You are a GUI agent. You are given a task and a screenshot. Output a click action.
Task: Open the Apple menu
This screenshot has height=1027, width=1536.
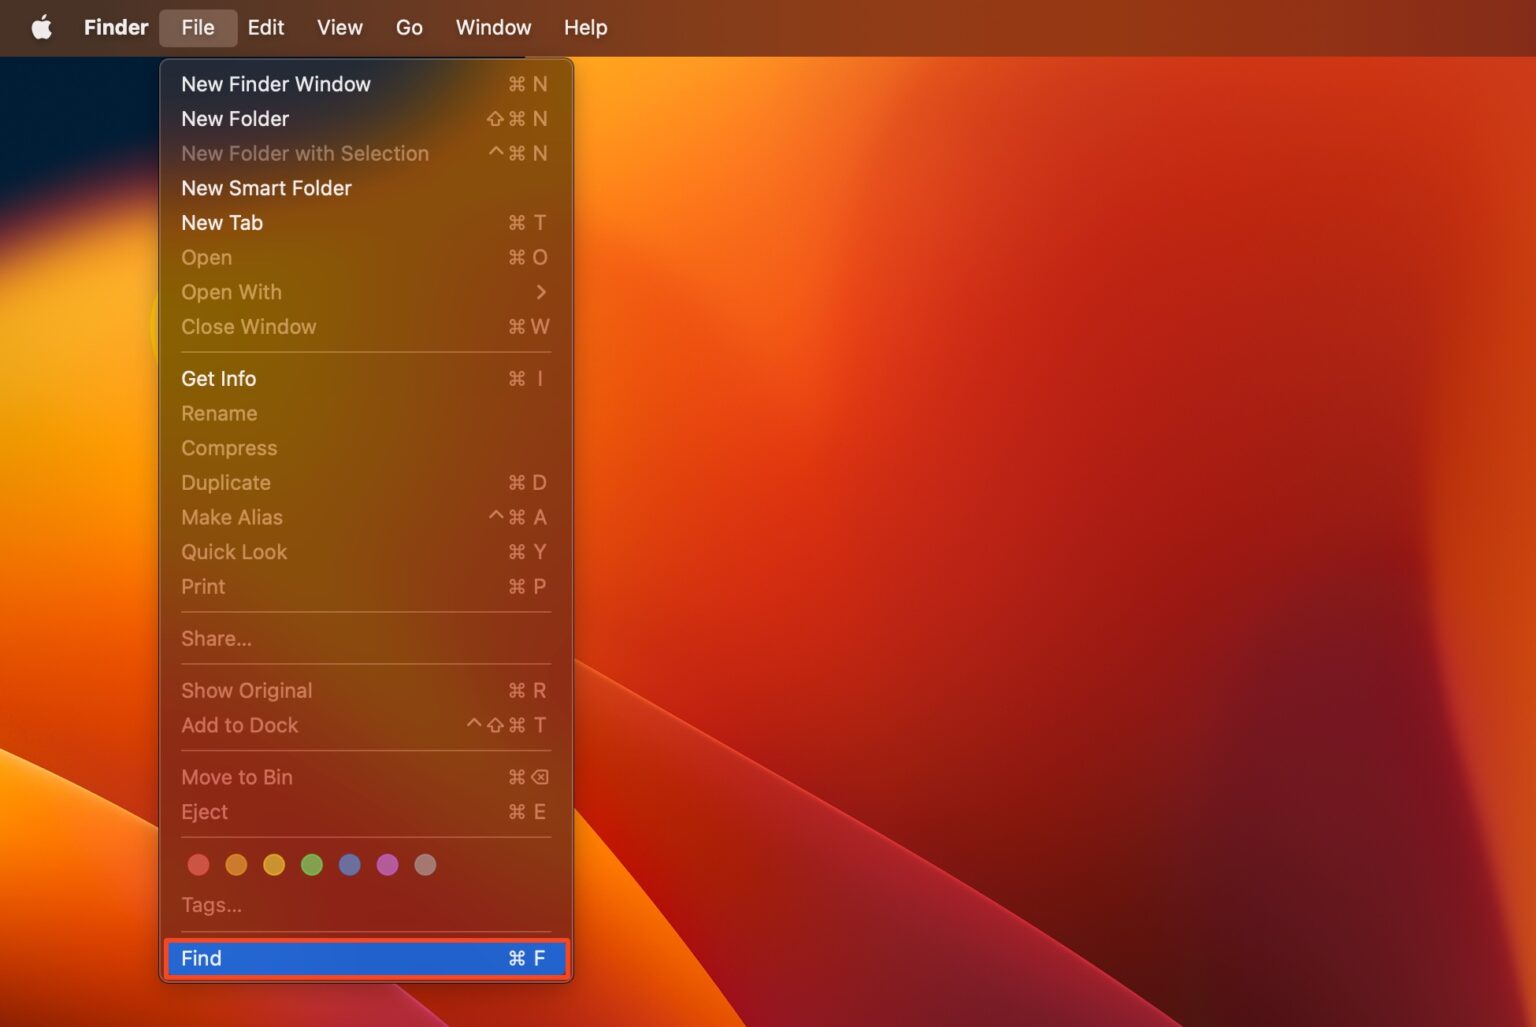[x=40, y=27]
